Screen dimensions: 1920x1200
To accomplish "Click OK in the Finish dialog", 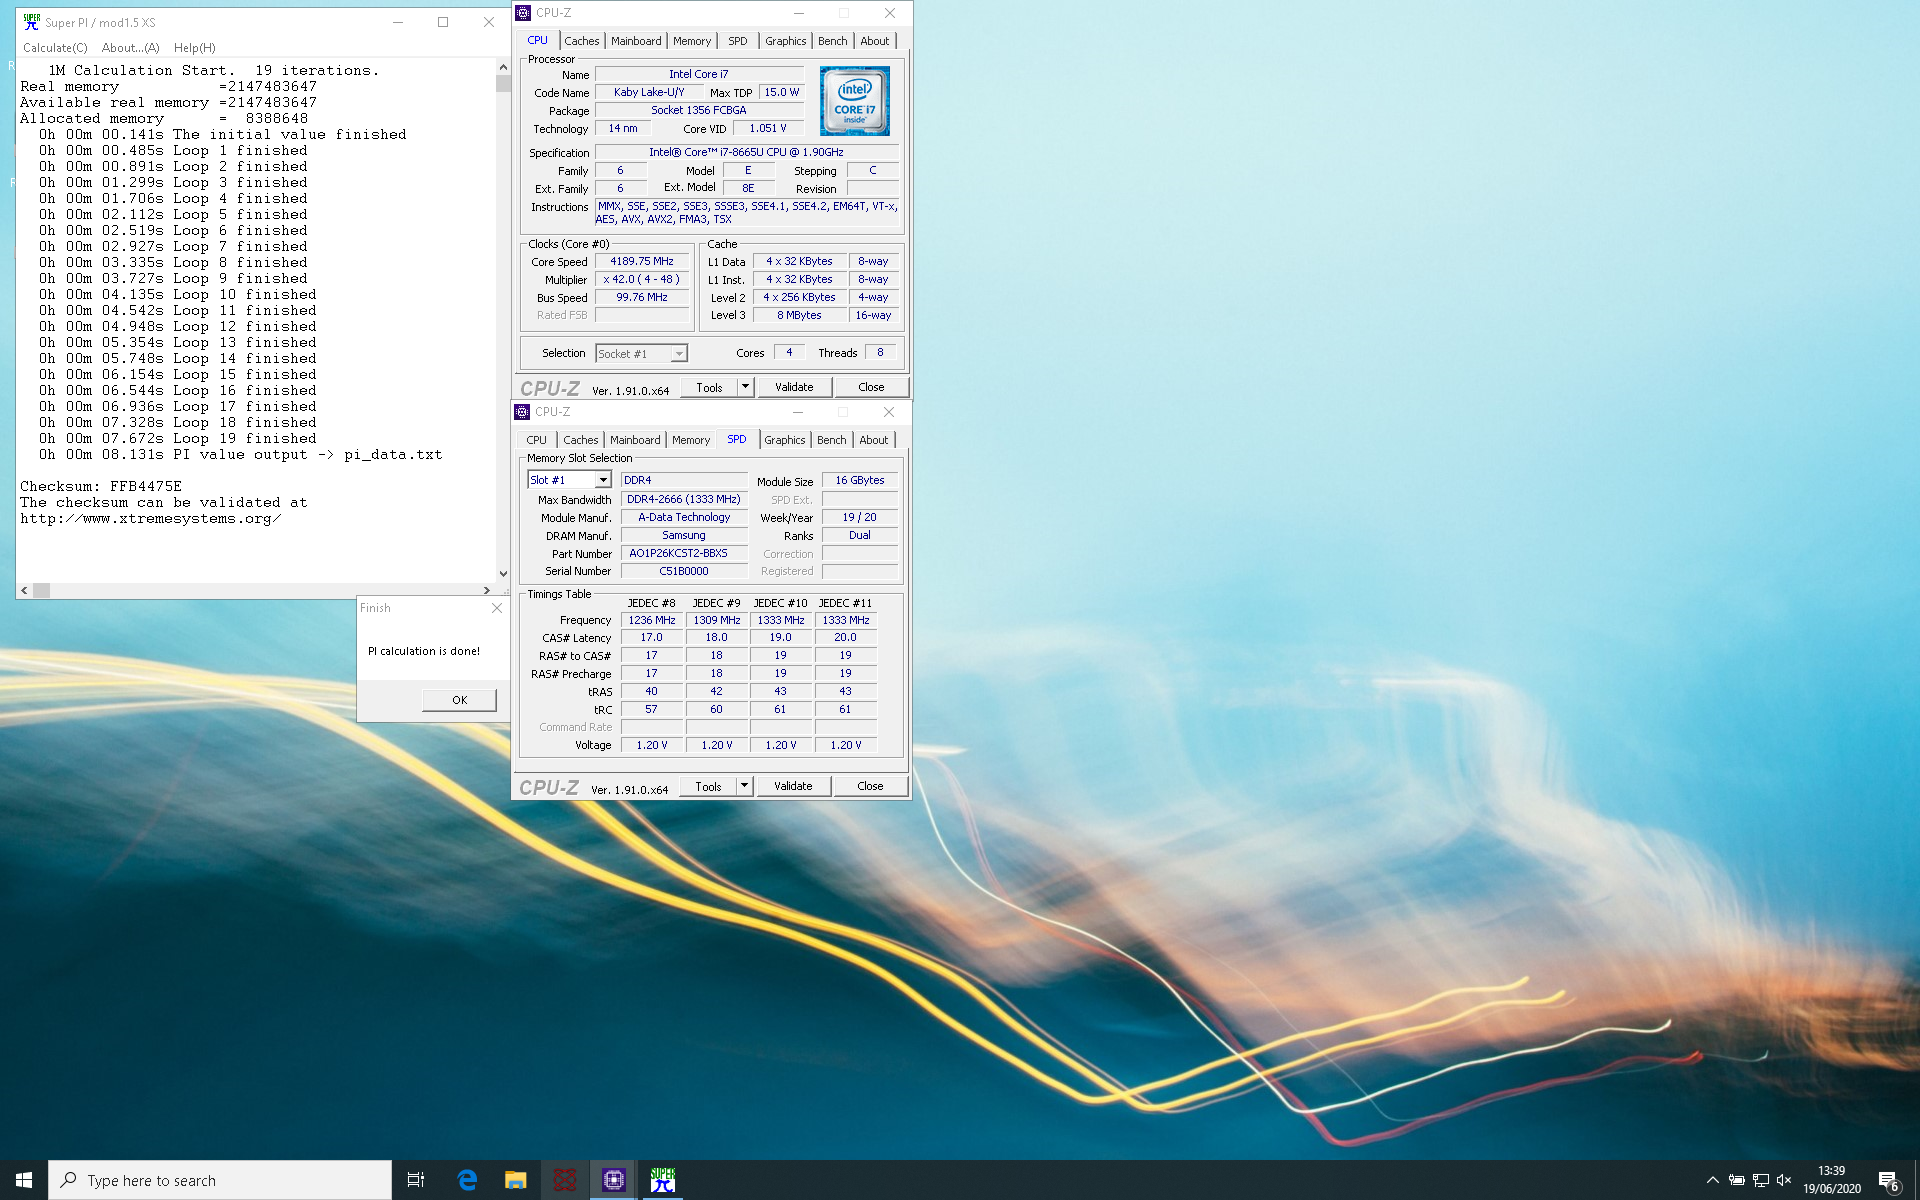I will pyautogui.click(x=459, y=700).
